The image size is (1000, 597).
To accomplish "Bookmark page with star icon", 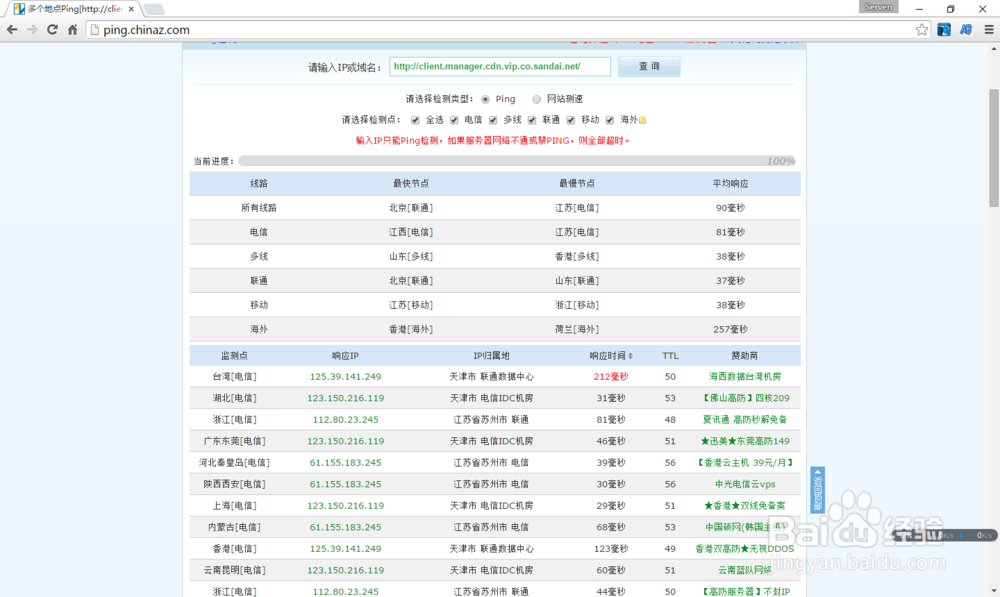I will 922,29.
